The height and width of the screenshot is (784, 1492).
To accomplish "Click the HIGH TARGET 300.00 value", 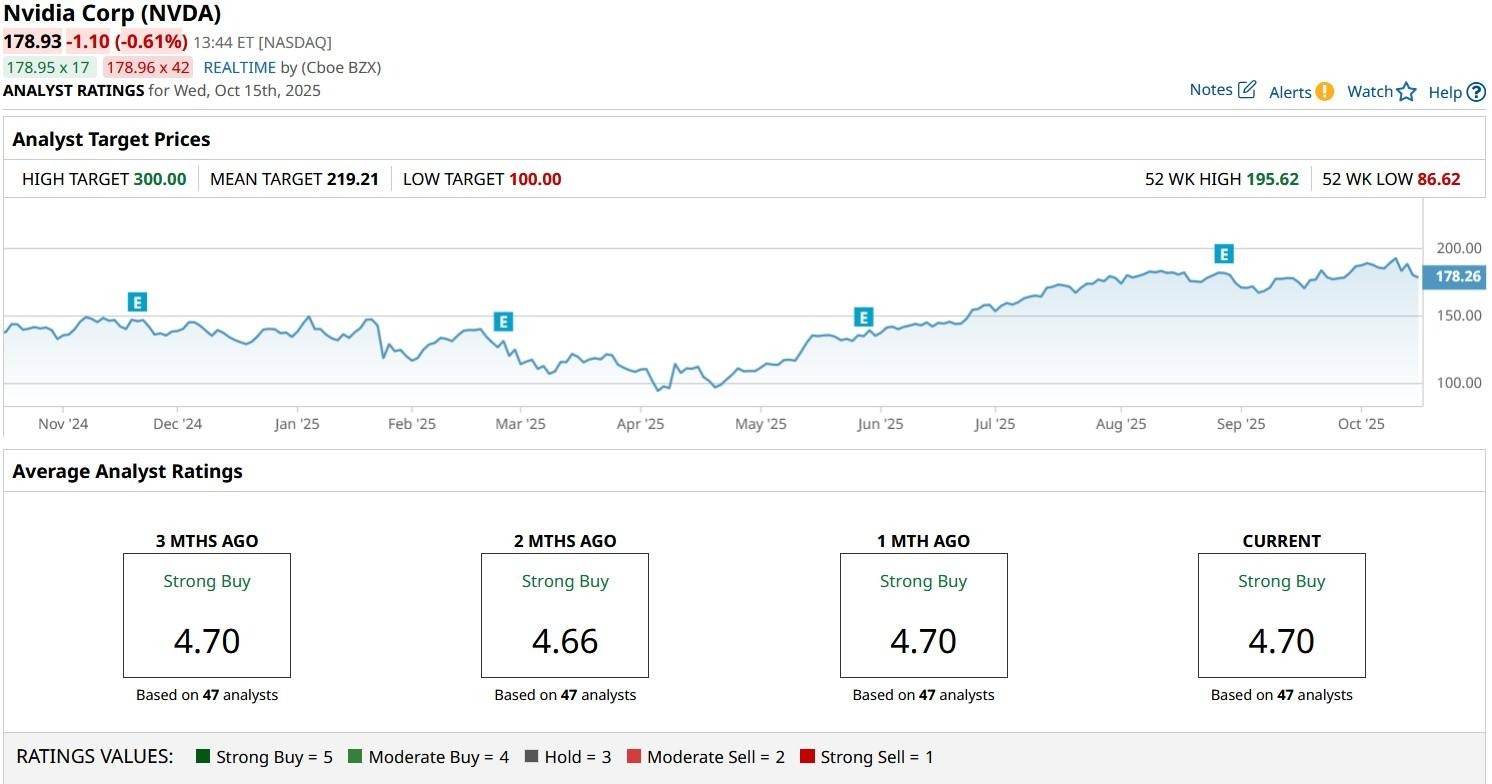I will [160, 179].
